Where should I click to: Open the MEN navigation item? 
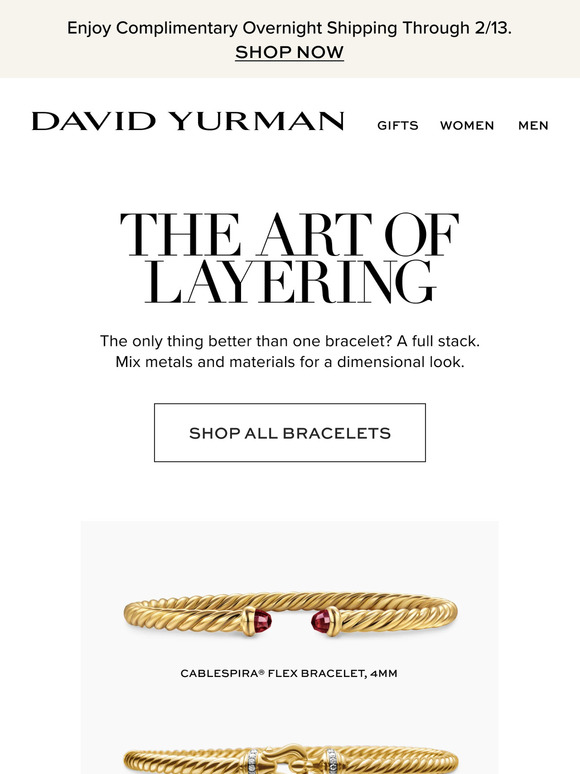point(533,126)
